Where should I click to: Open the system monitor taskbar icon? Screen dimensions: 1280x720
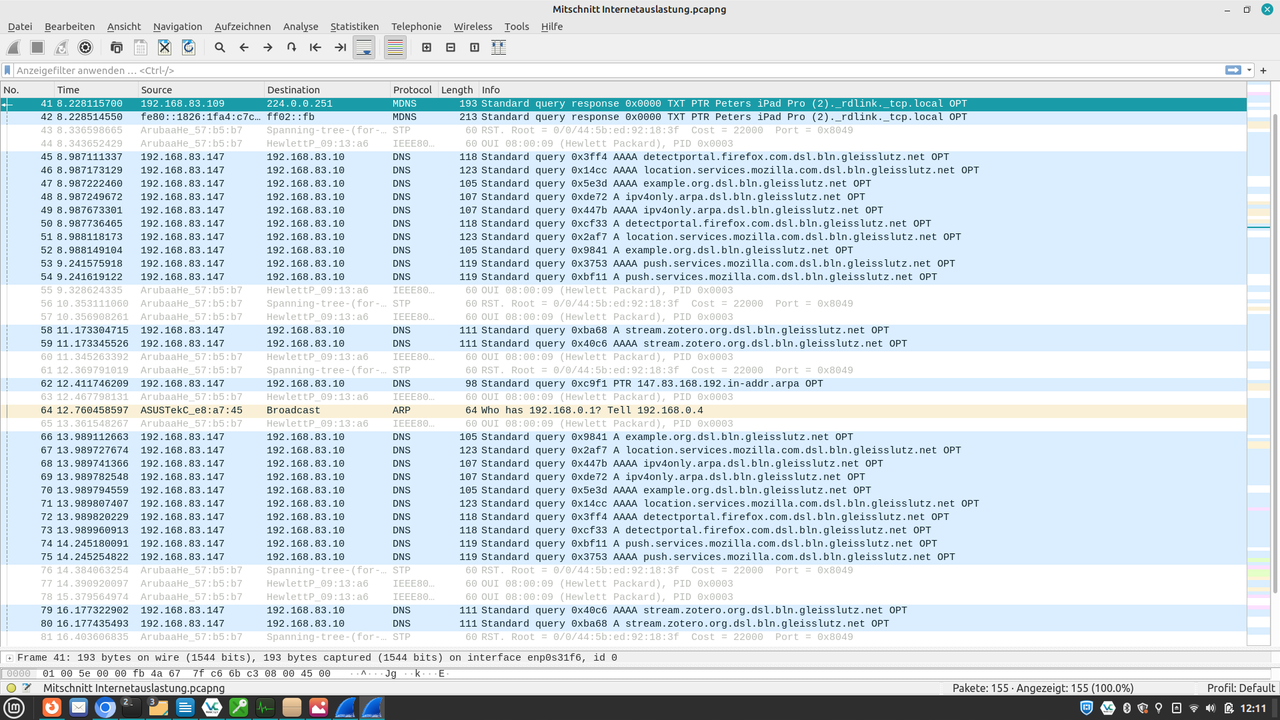pyautogui.click(x=265, y=708)
